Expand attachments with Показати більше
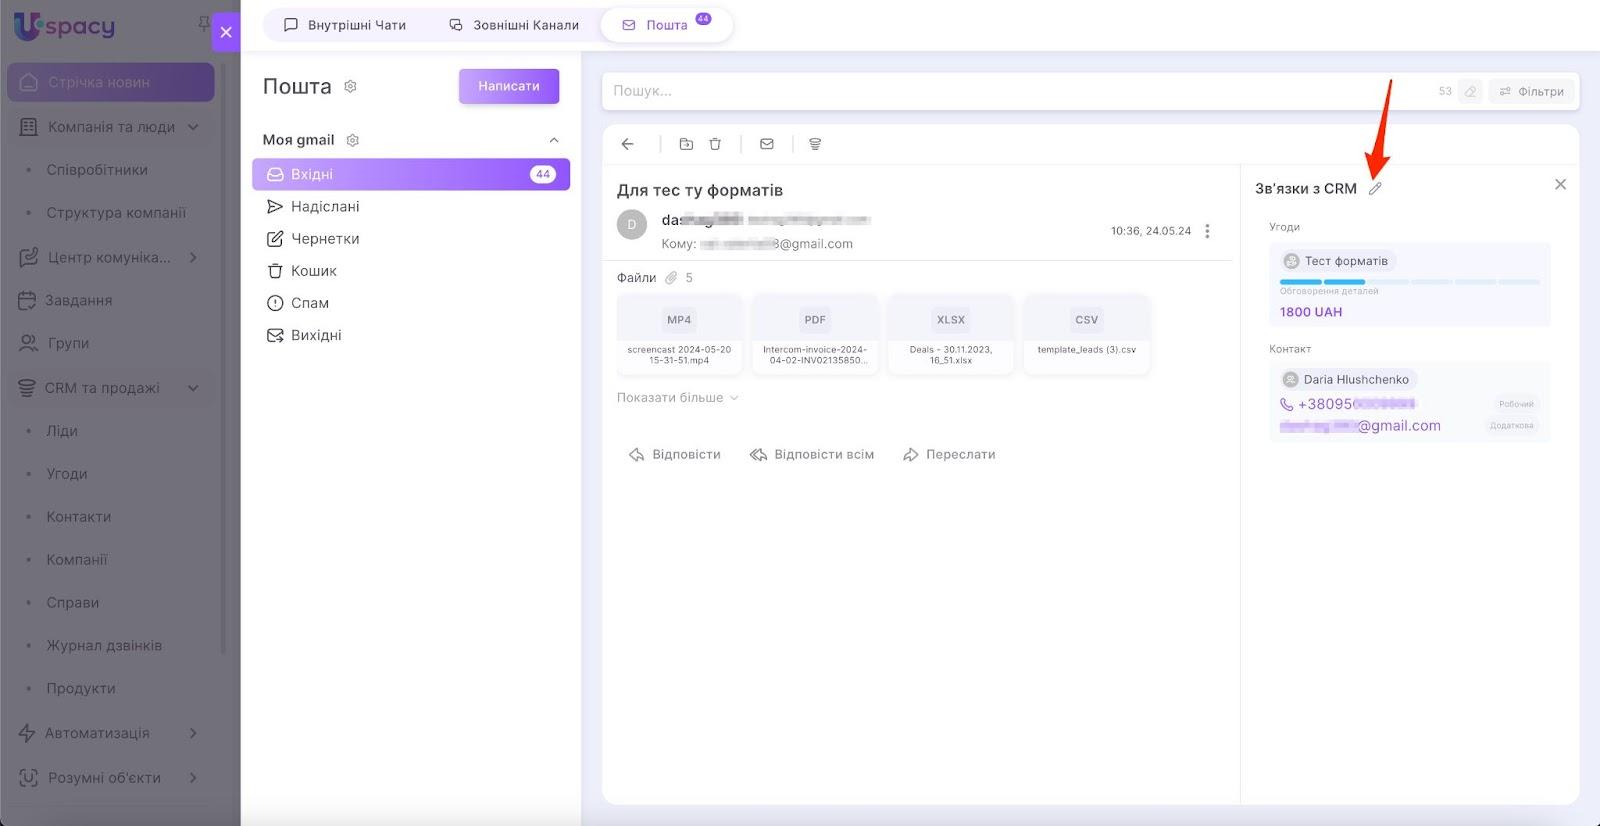The width and height of the screenshot is (1600, 826). pos(677,398)
